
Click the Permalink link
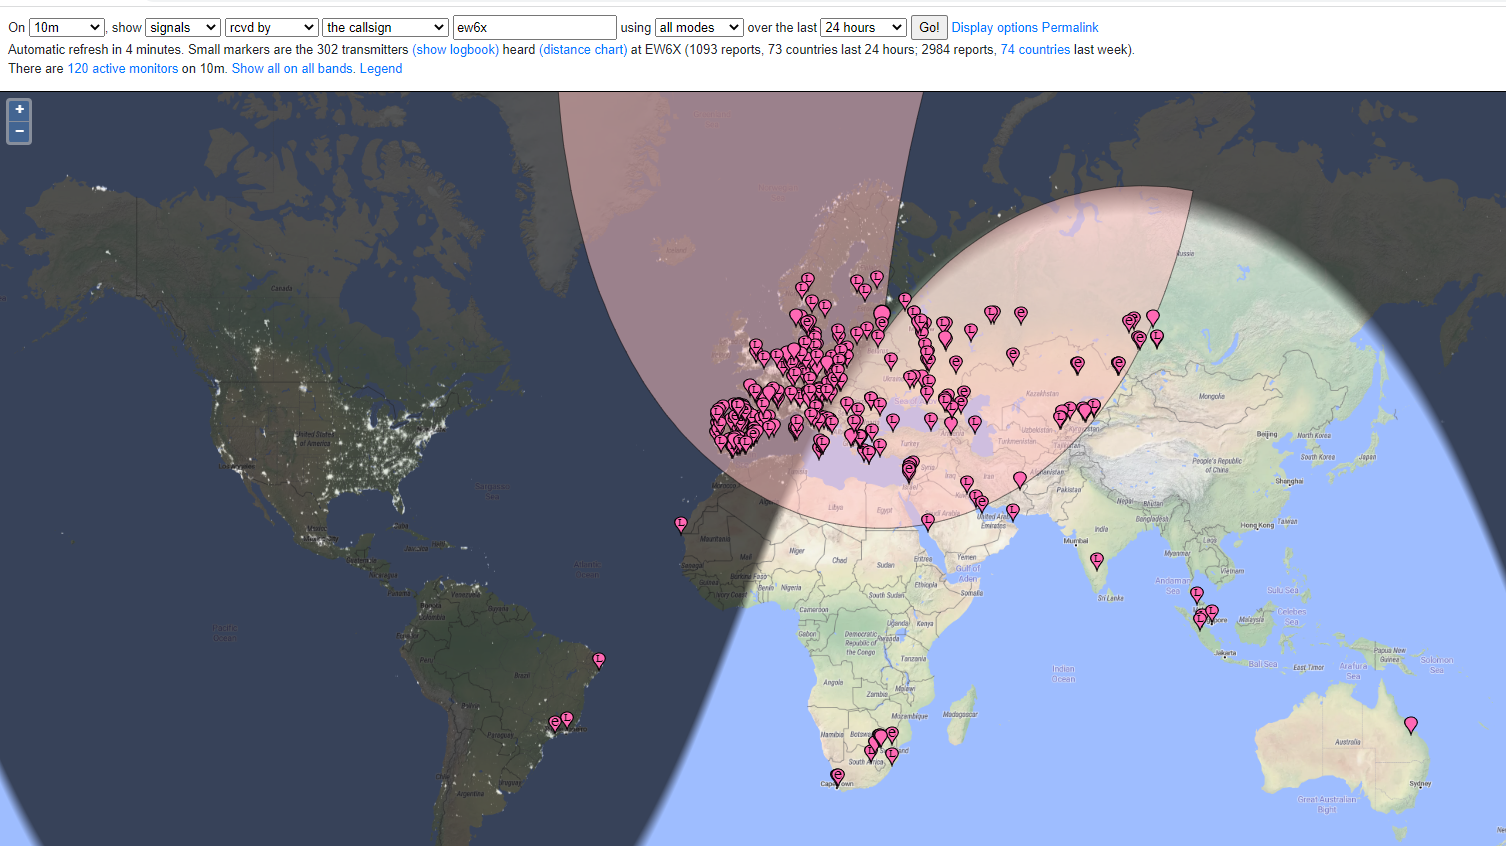point(1070,27)
